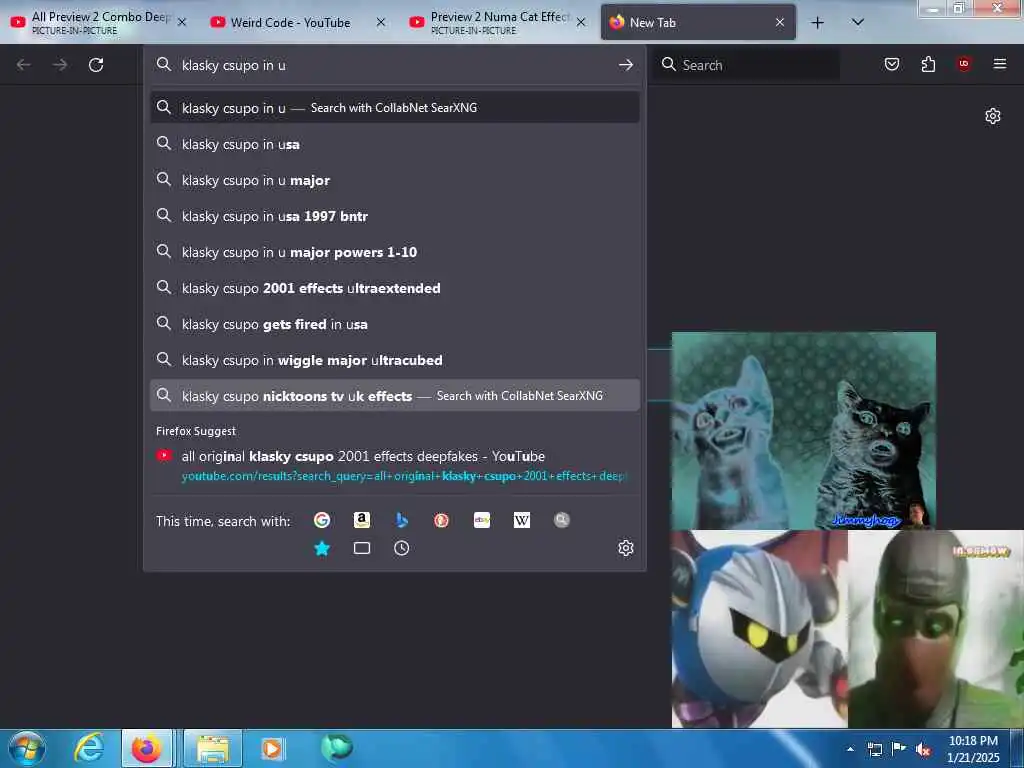Select the New Tab tab
This screenshot has width=1024, height=768.
coord(697,22)
